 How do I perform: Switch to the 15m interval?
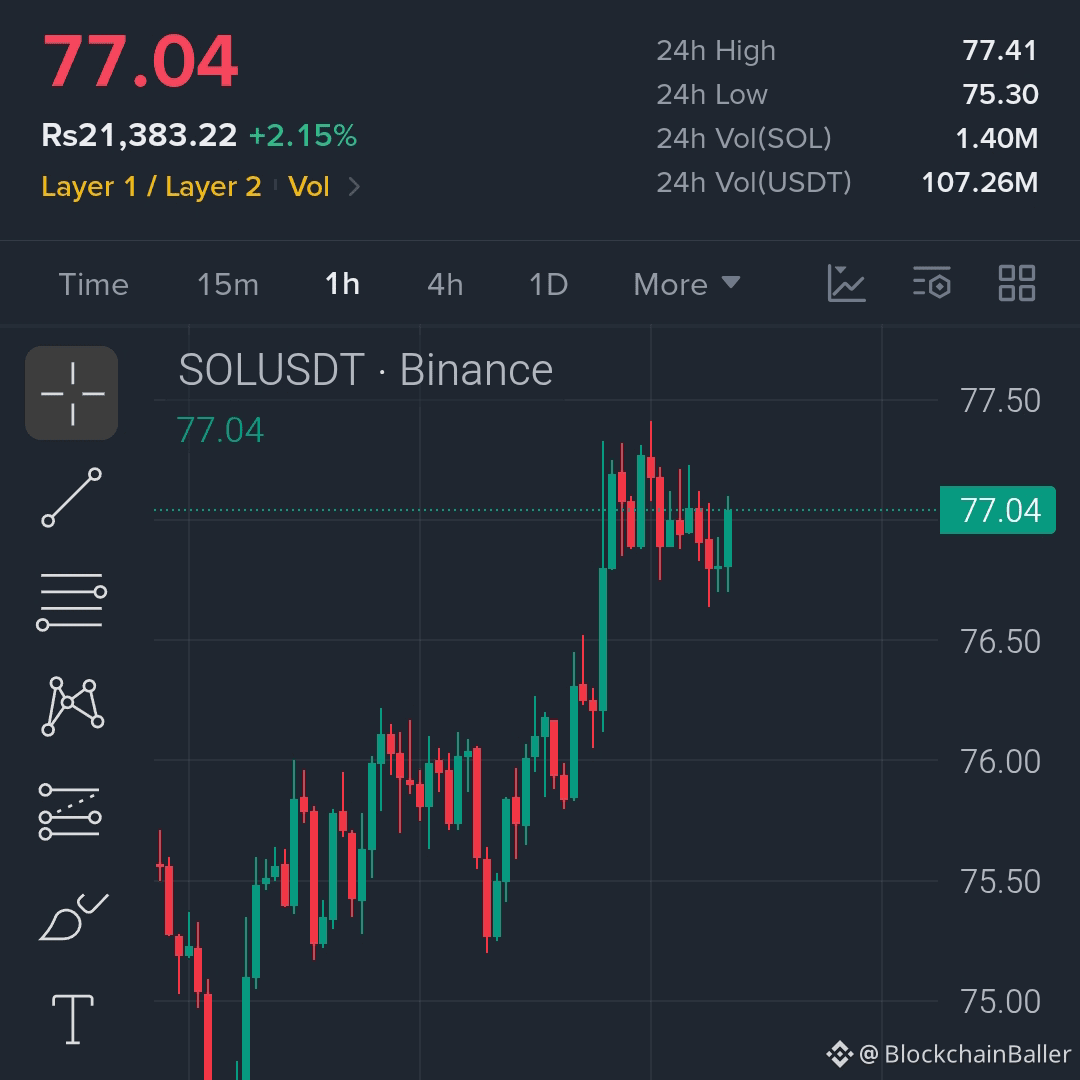228,284
